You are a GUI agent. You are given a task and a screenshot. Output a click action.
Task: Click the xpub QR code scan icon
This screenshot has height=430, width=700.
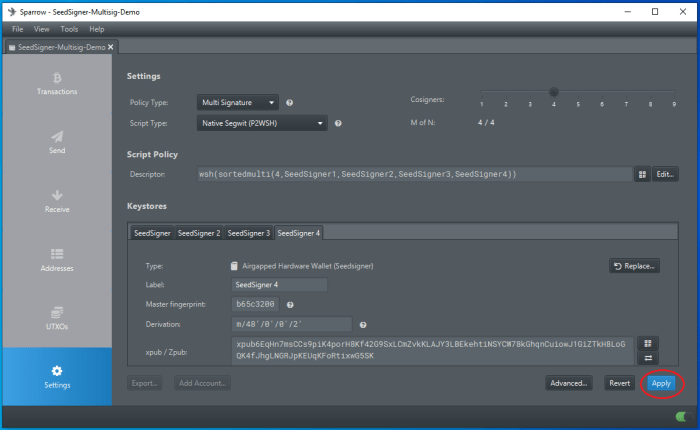point(647,343)
